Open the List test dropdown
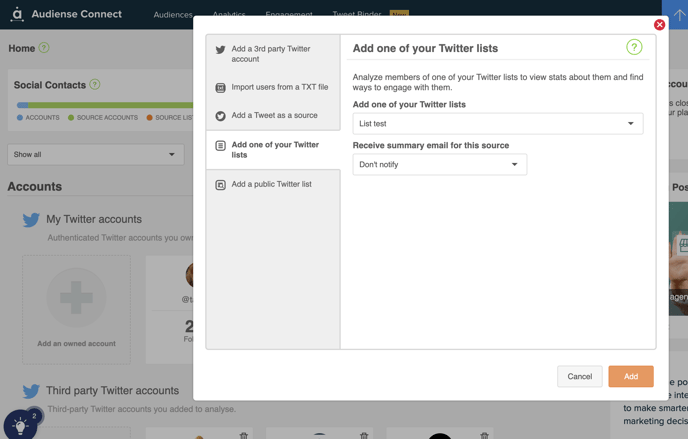The height and width of the screenshot is (439, 688). coord(498,124)
